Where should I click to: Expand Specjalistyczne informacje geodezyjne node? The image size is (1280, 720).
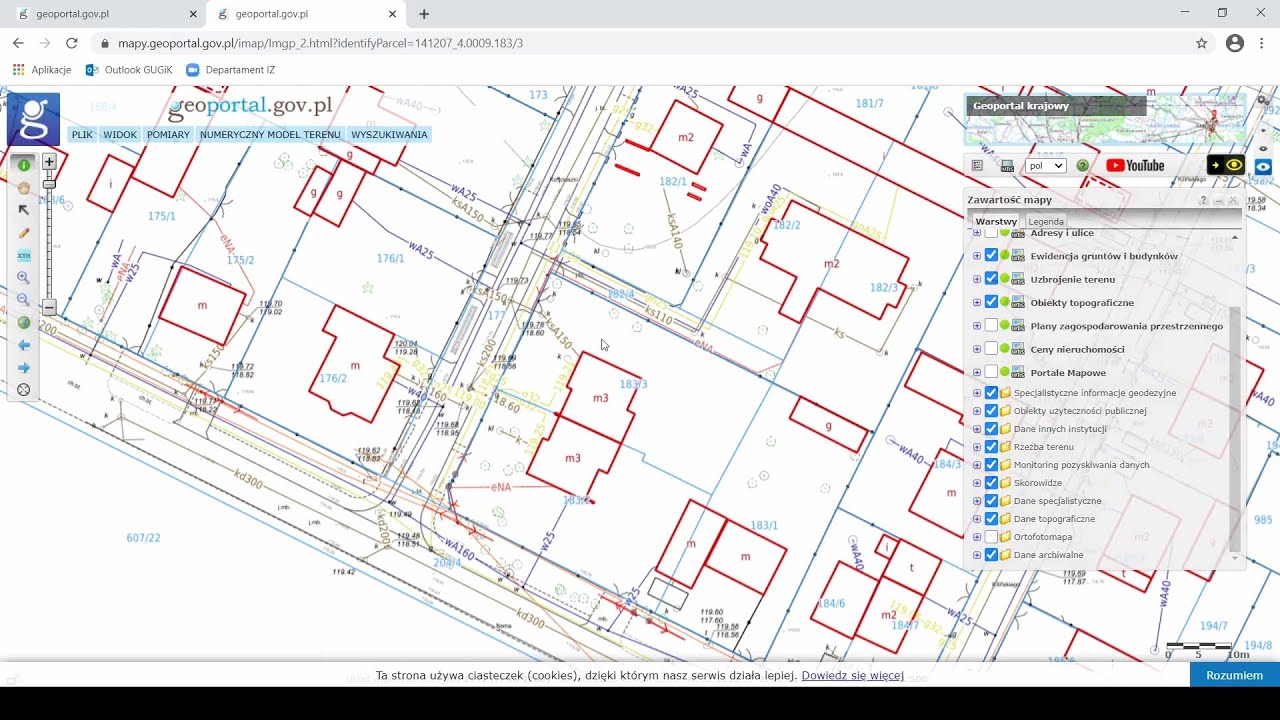pyautogui.click(x=977, y=393)
